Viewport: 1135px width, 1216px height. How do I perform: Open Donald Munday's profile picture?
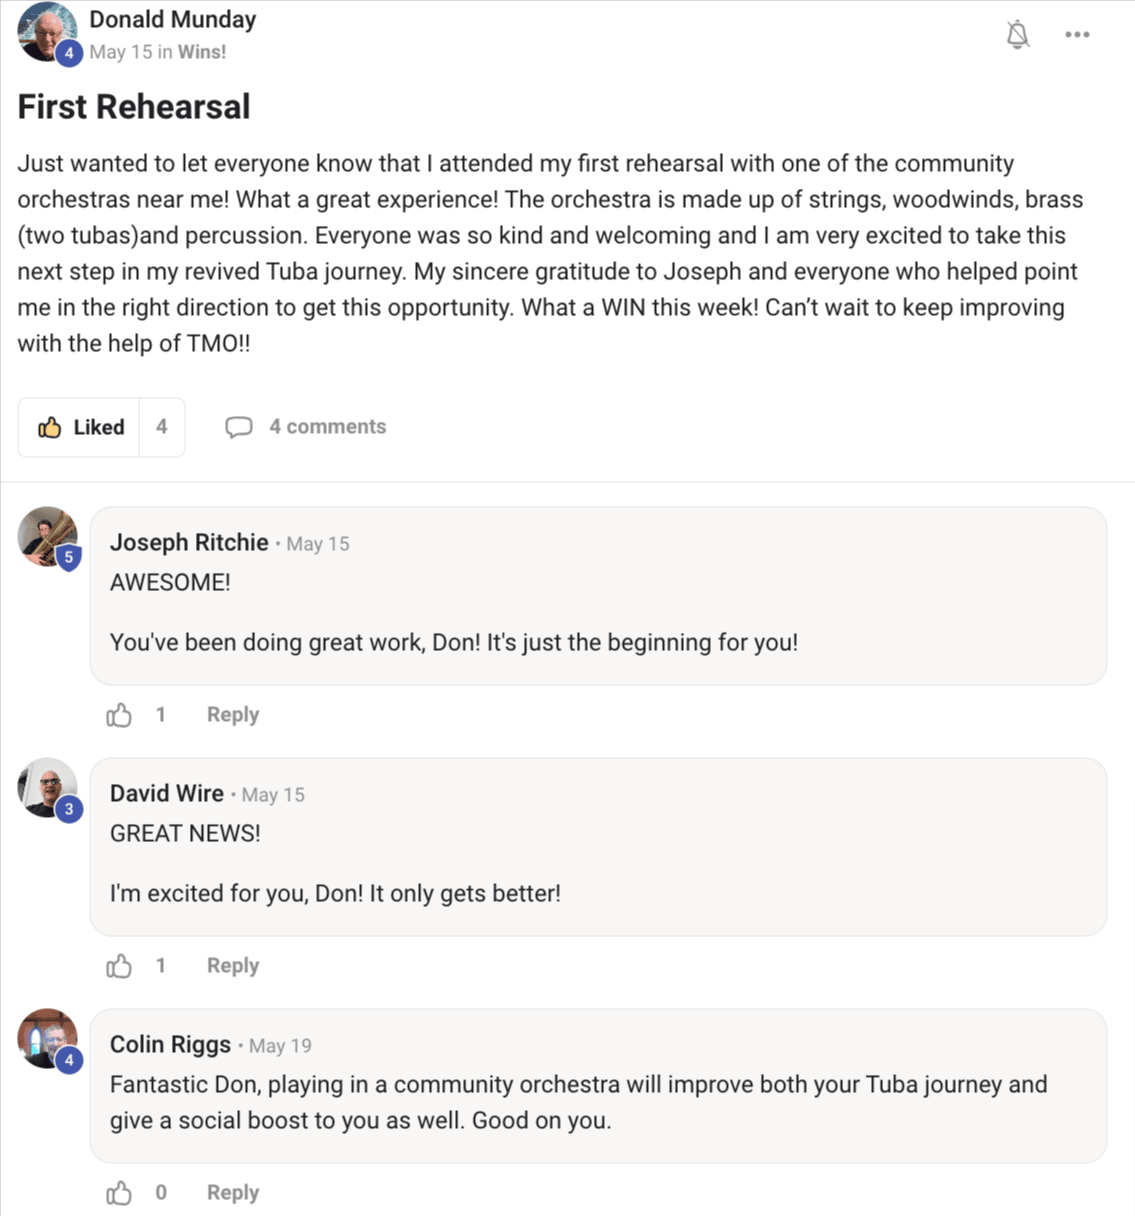pyautogui.click(x=46, y=32)
